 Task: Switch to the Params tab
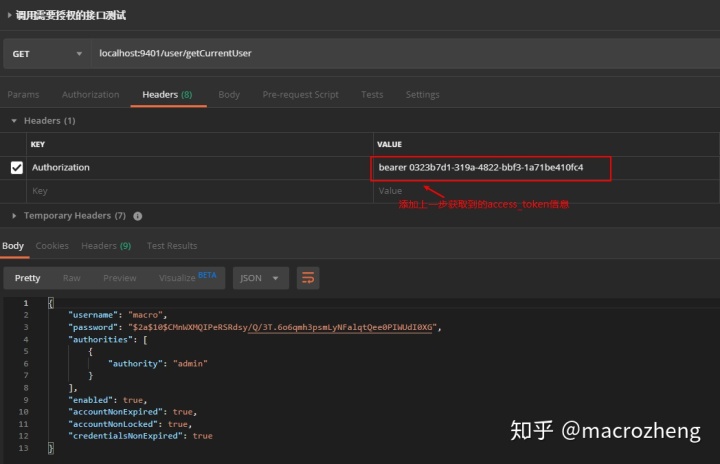coord(23,95)
